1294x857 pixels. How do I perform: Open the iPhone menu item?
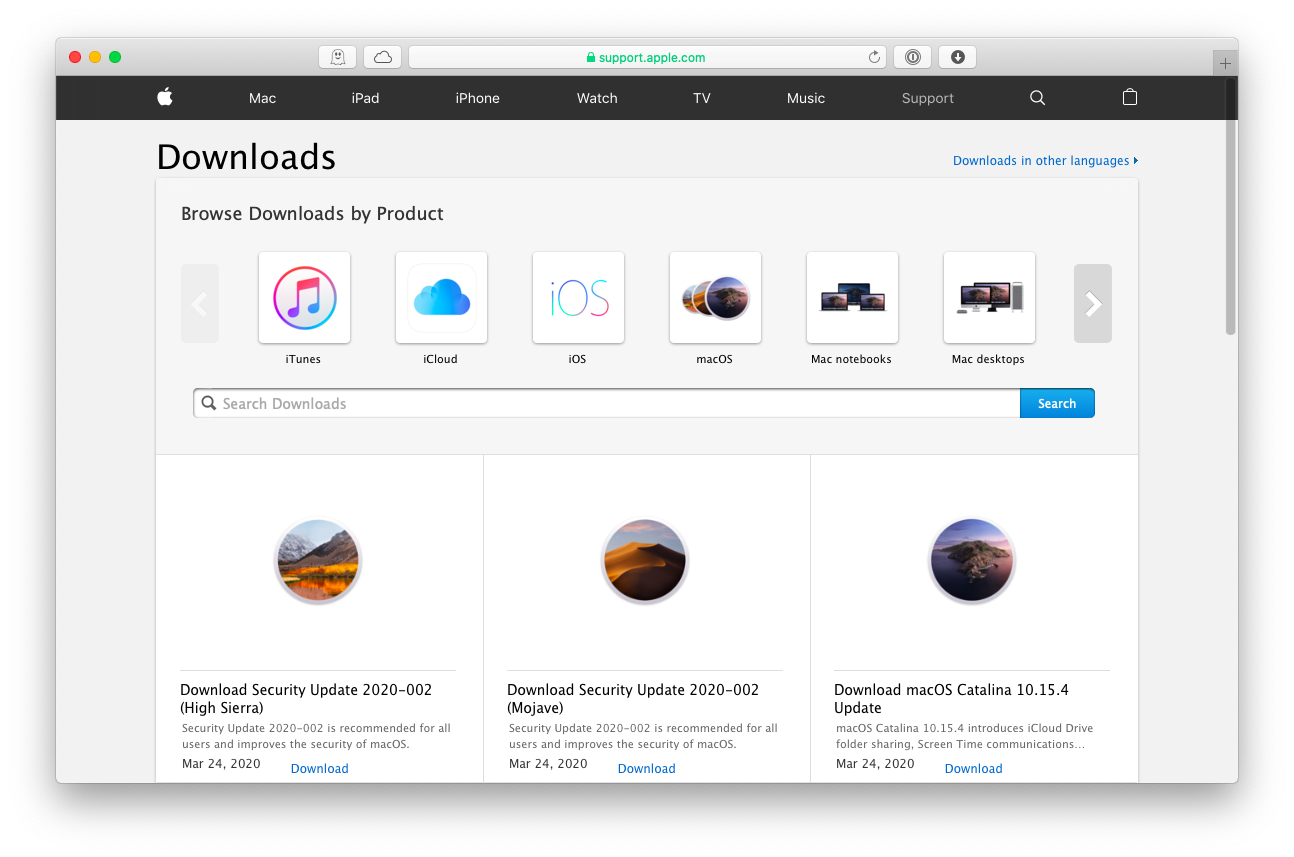pos(477,98)
